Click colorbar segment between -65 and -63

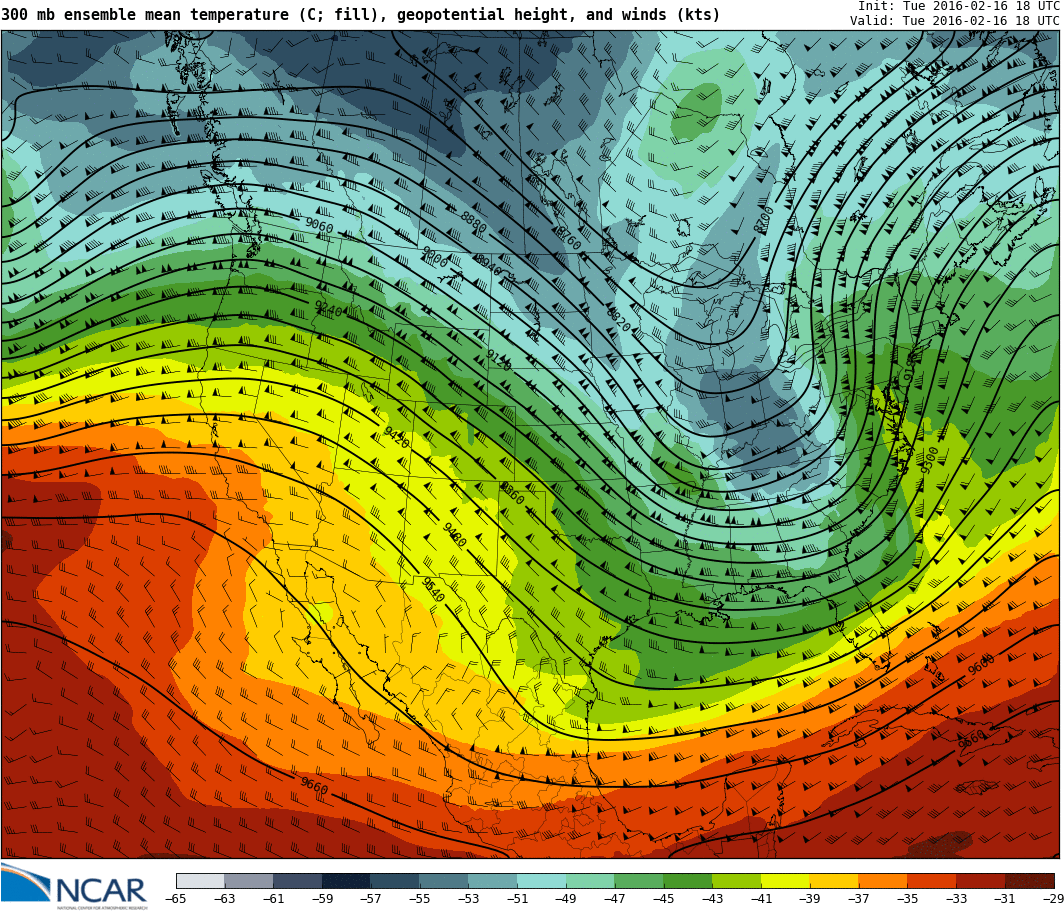tap(200, 880)
